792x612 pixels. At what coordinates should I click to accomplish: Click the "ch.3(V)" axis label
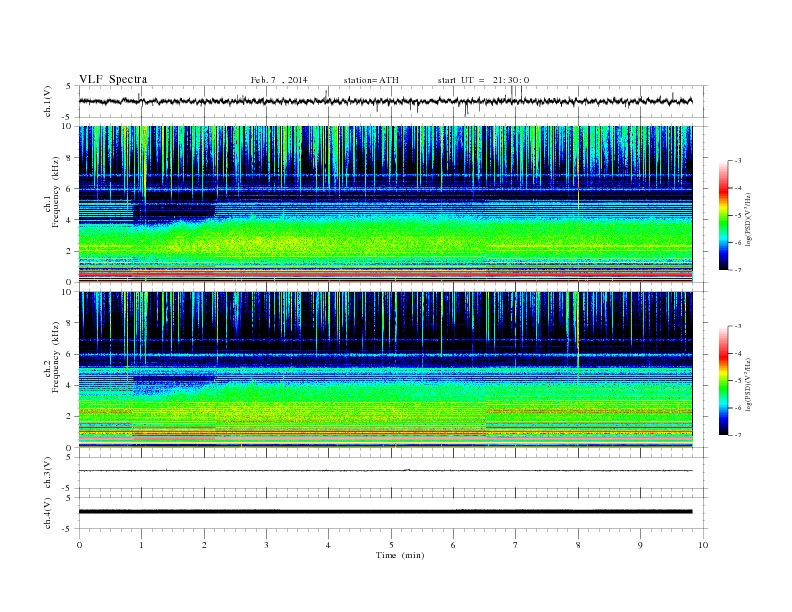coord(48,473)
